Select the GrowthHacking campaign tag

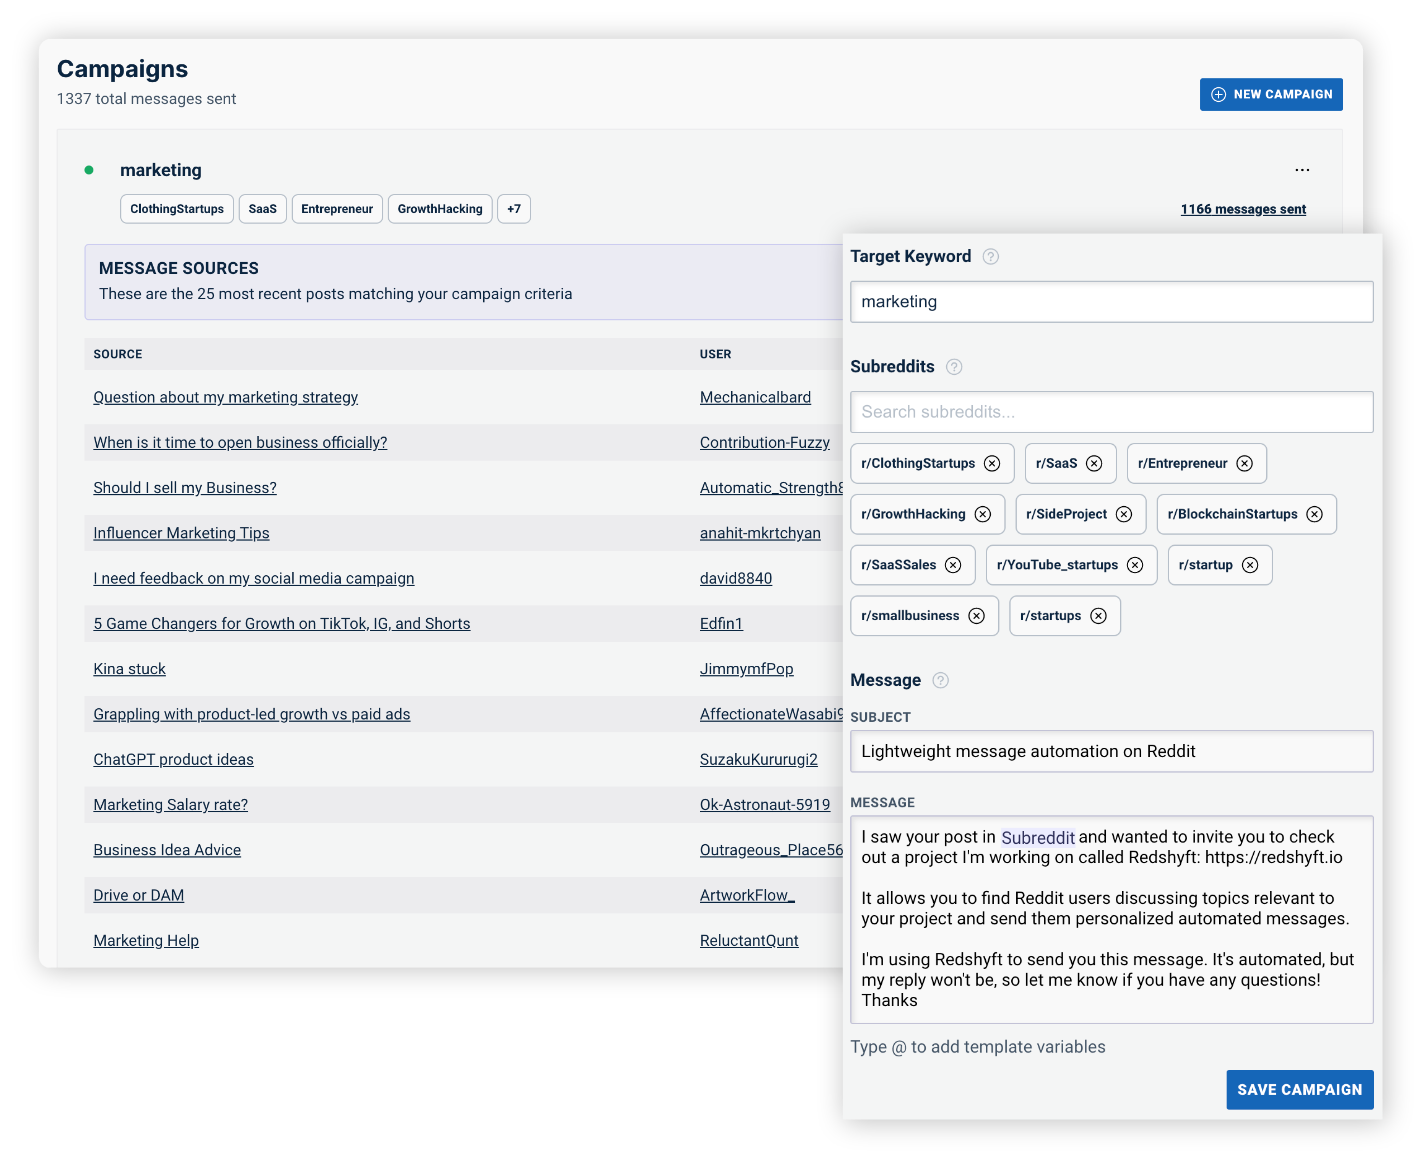[x=440, y=209]
